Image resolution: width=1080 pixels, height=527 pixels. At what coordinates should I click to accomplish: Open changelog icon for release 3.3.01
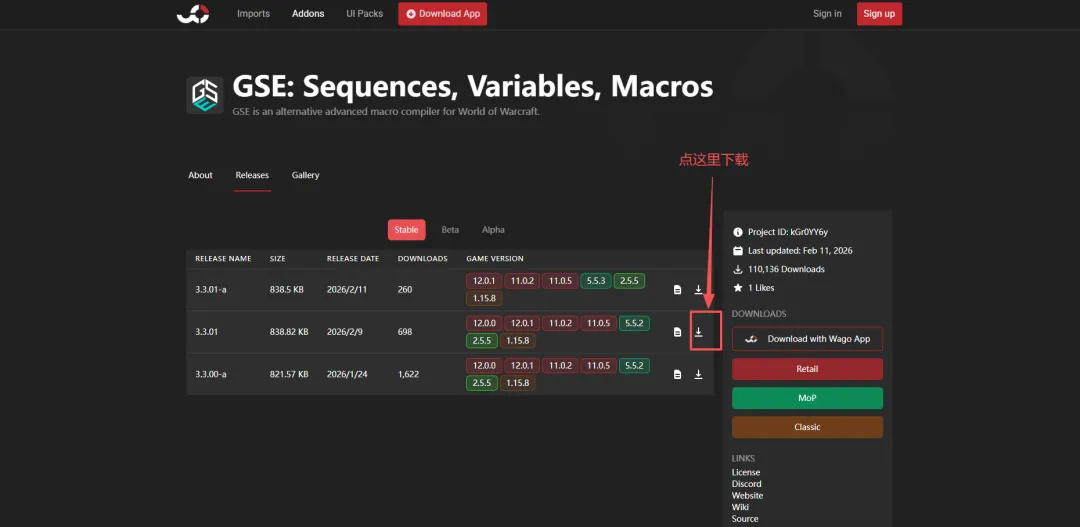pos(678,332)
